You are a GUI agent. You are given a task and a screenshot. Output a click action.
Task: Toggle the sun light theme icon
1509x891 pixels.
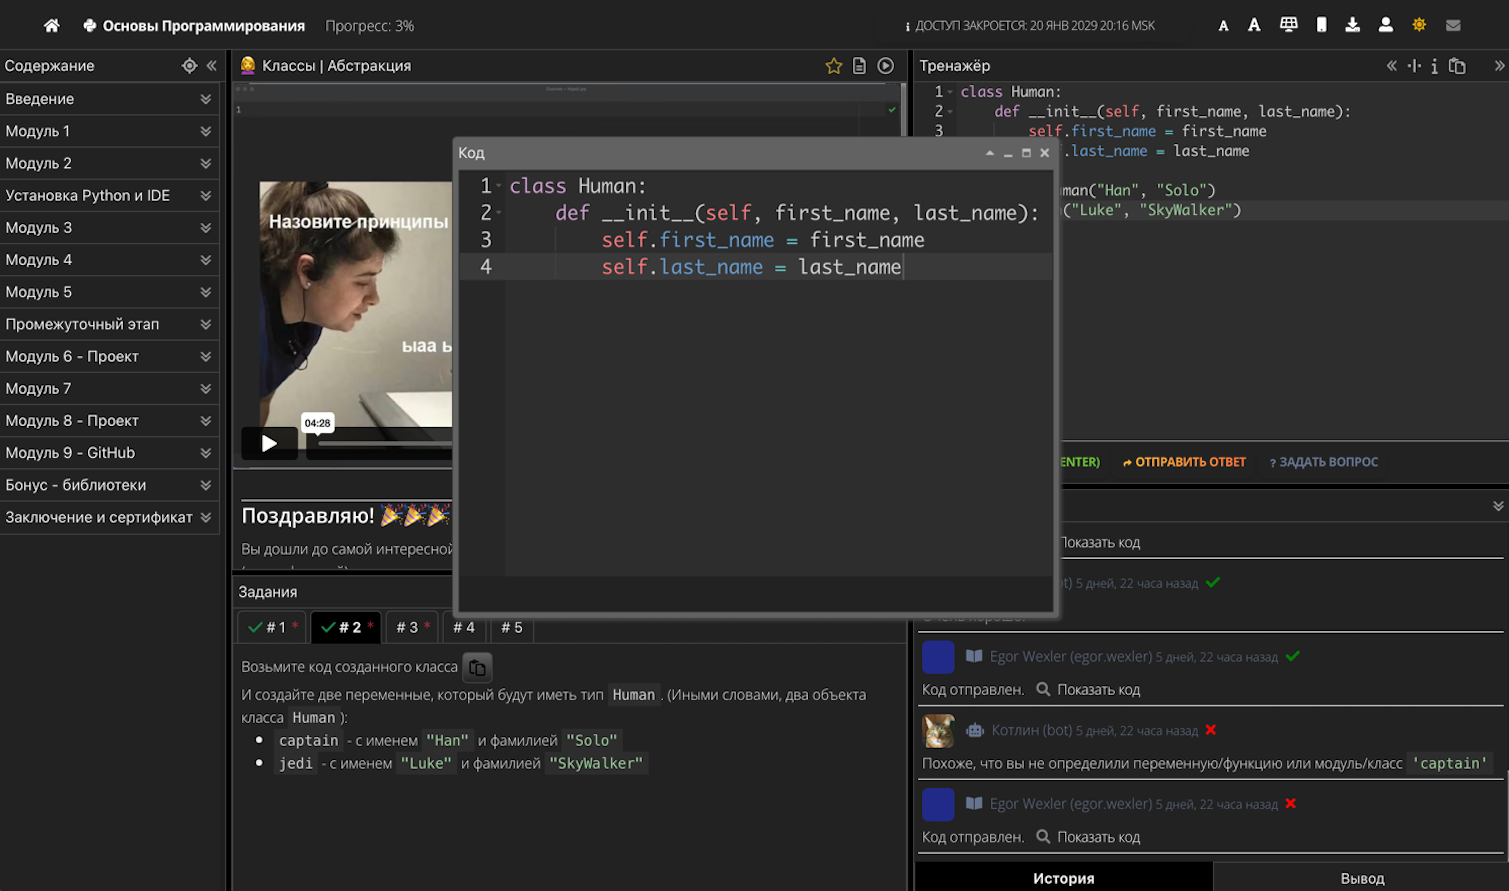tap(1419, 25)
